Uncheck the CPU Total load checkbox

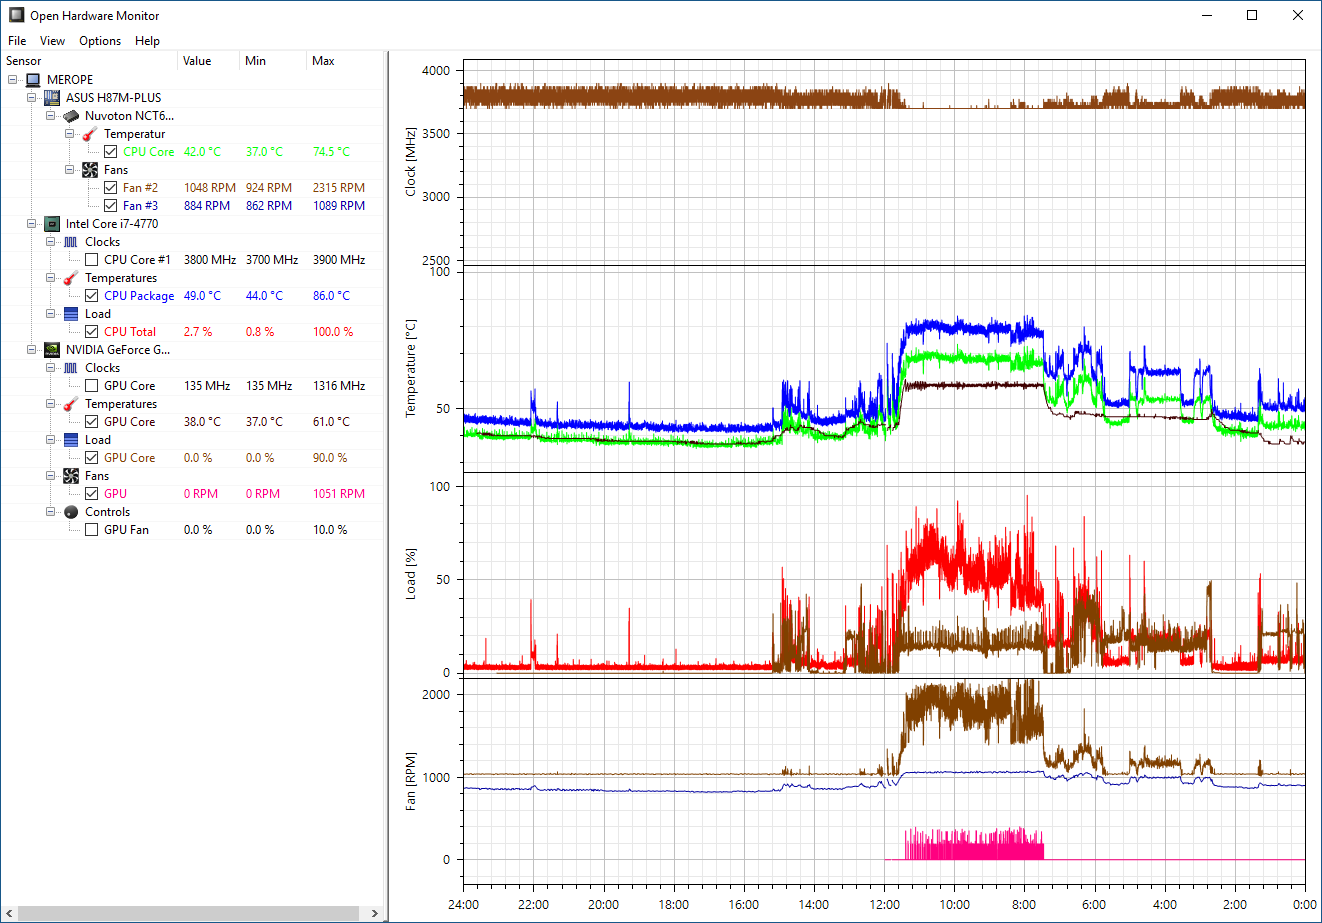(x=91, y=332)
